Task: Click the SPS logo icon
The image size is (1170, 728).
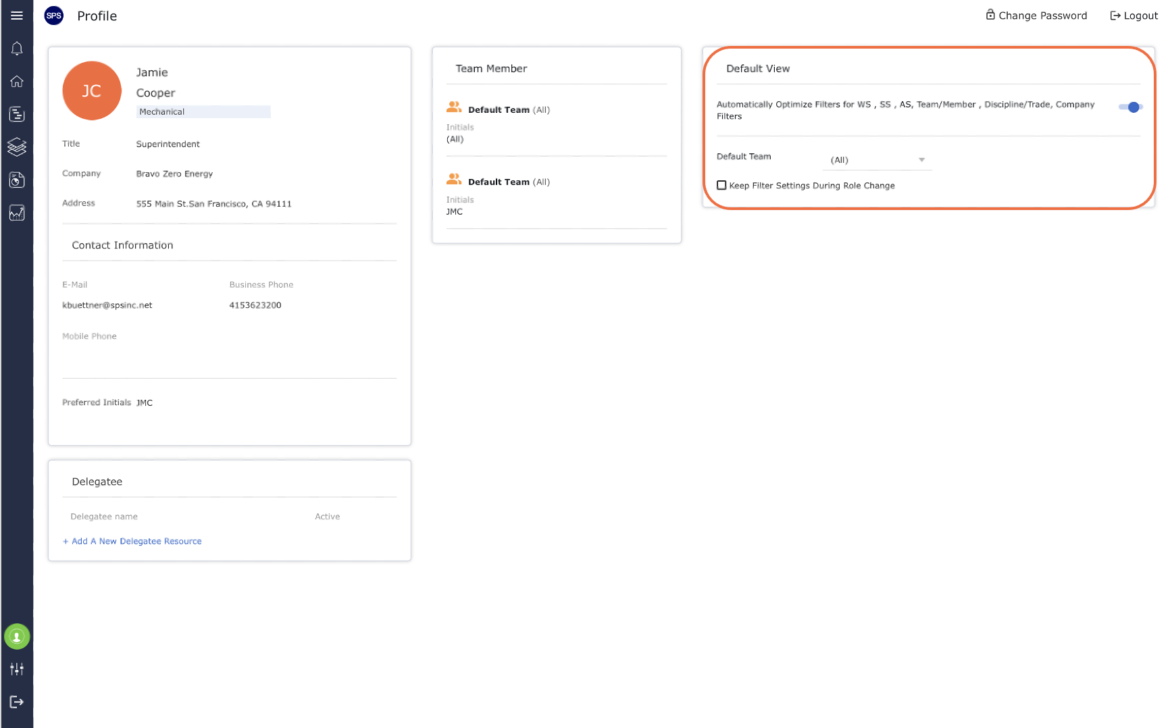Action: tap(54, 16)
